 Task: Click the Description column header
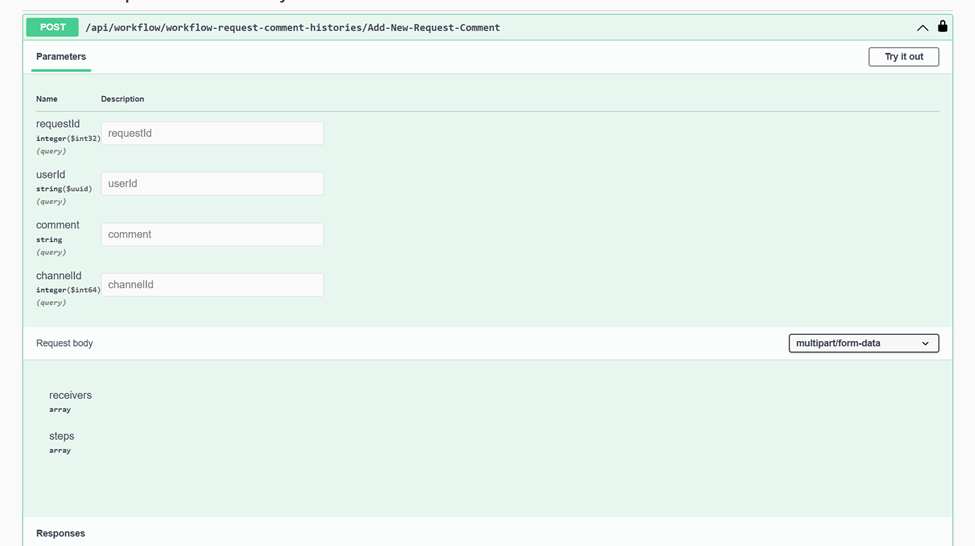click(x=122, y=99)
